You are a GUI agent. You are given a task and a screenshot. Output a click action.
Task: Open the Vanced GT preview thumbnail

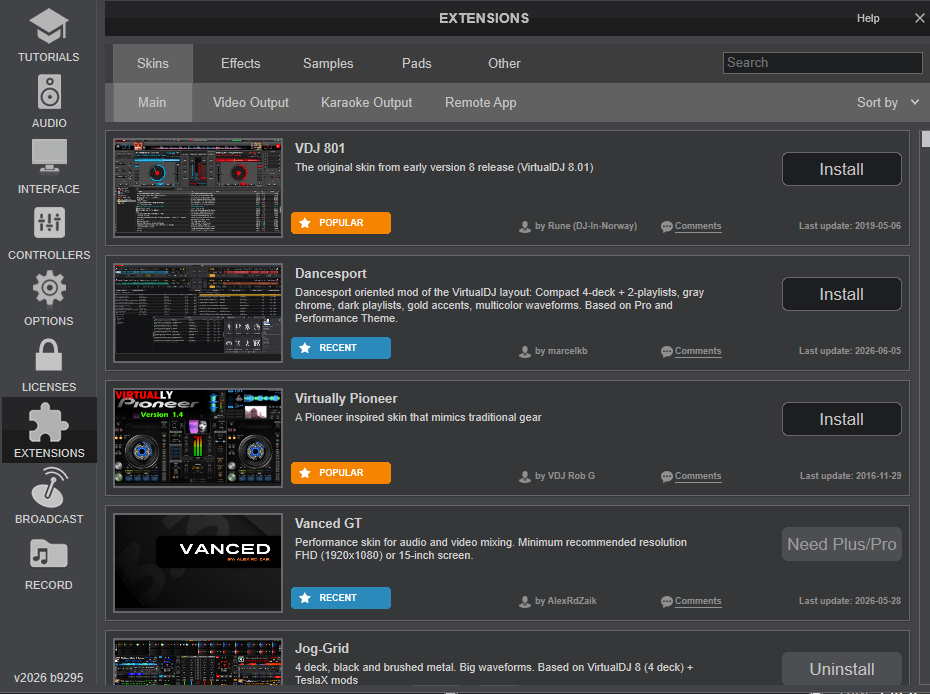[x=198, y=563]
